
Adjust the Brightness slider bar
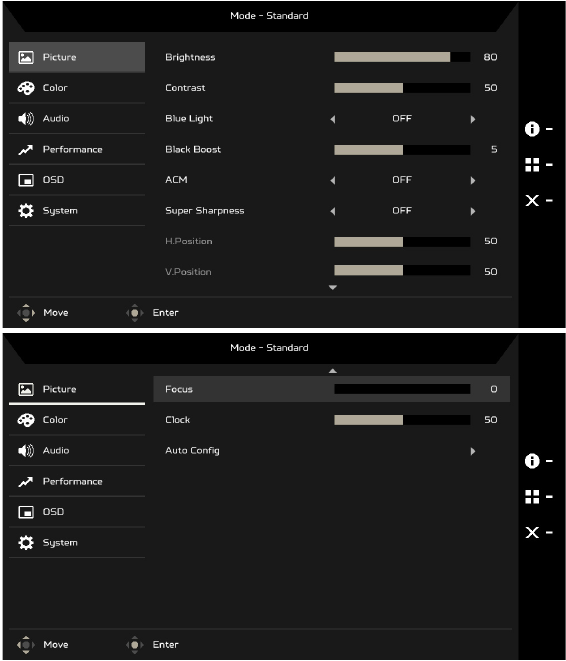tap(402, 57)
